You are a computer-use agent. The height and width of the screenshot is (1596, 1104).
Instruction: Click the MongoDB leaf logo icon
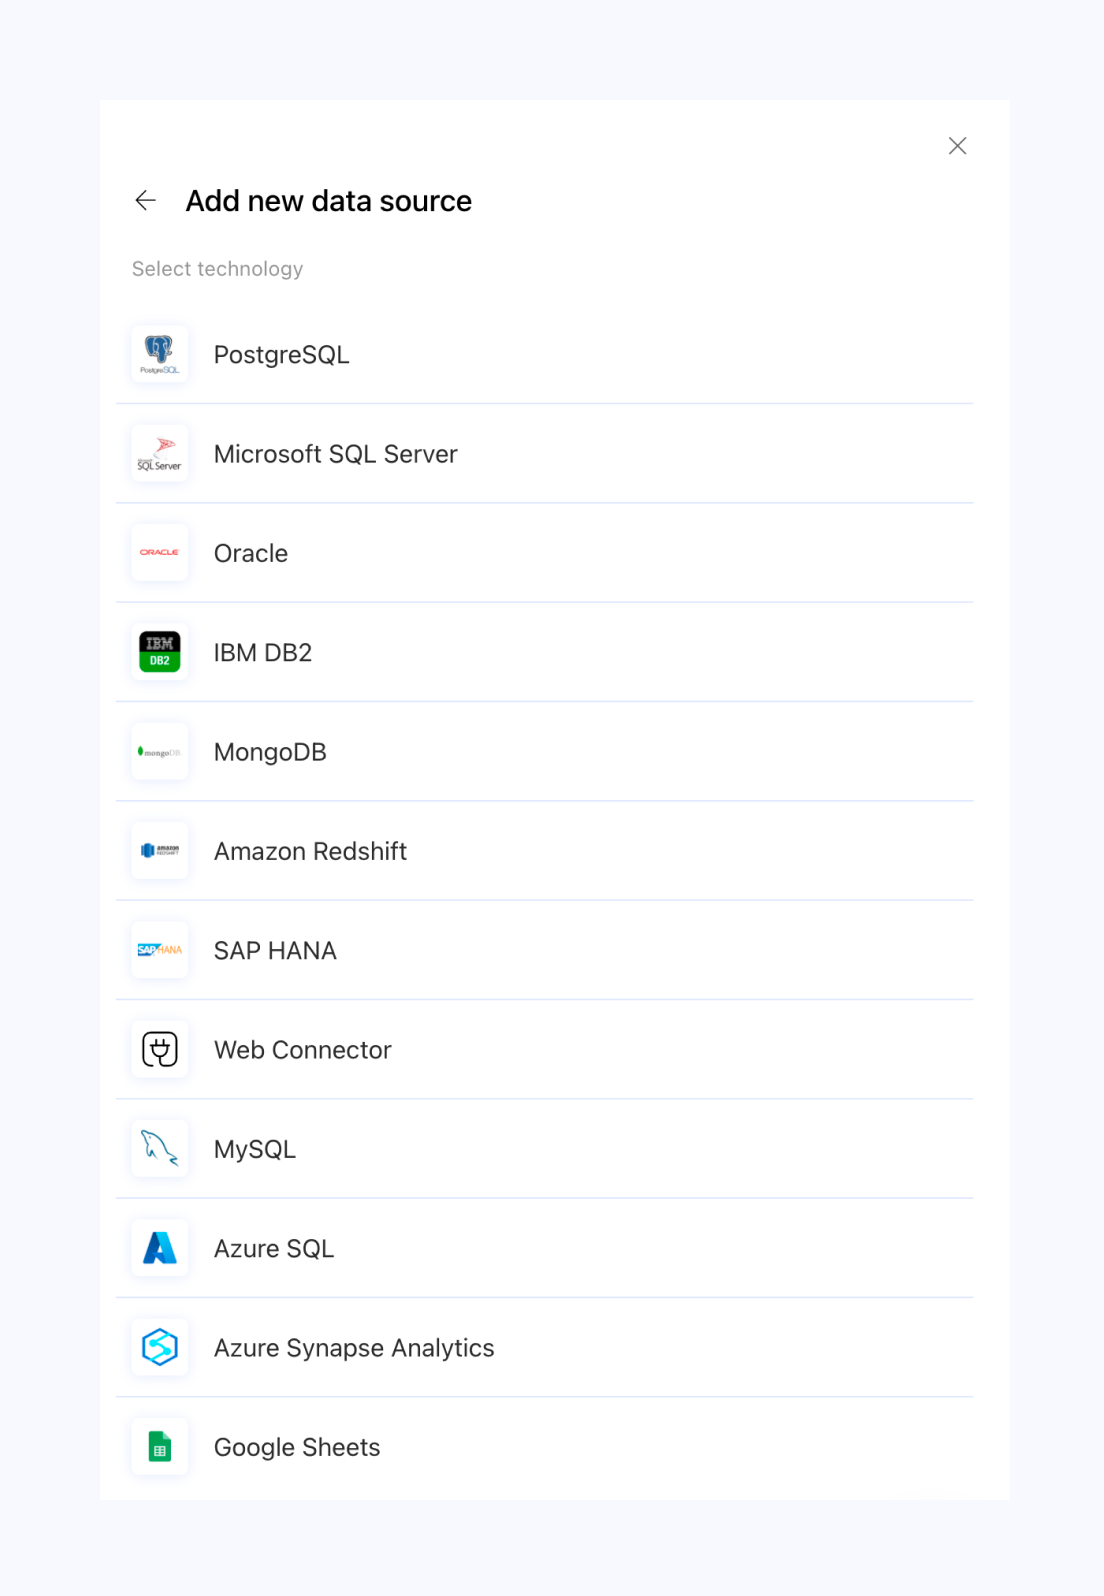tap(160, 752)
